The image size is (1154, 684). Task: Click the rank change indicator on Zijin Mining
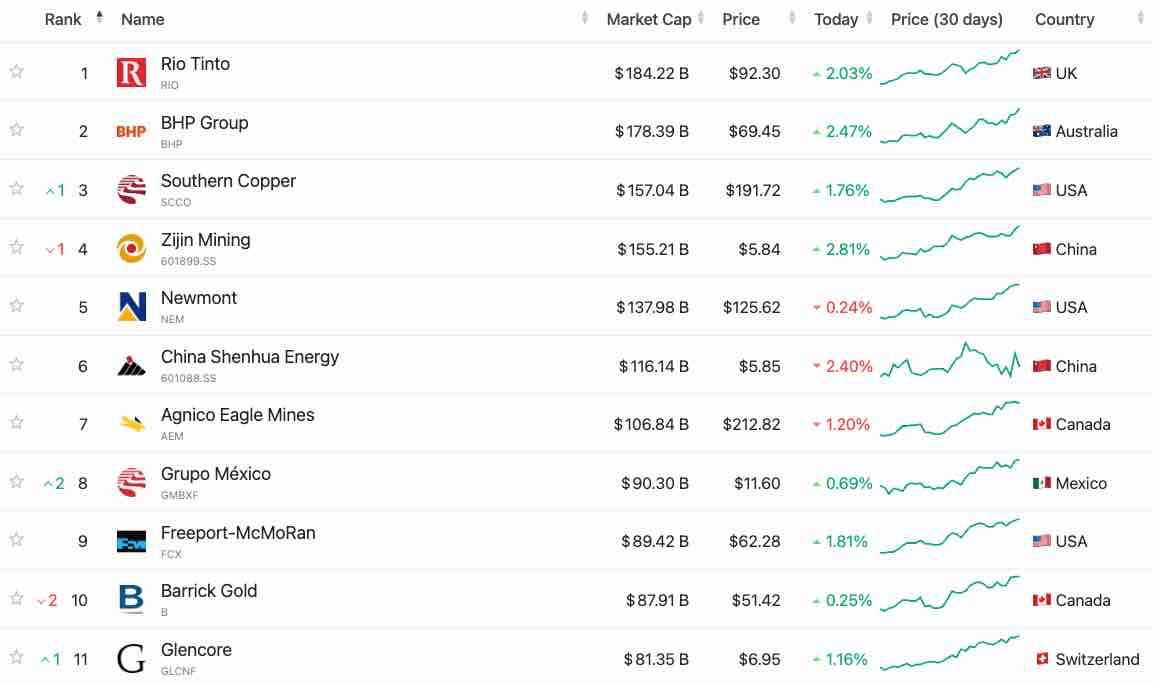coord(53,248)
